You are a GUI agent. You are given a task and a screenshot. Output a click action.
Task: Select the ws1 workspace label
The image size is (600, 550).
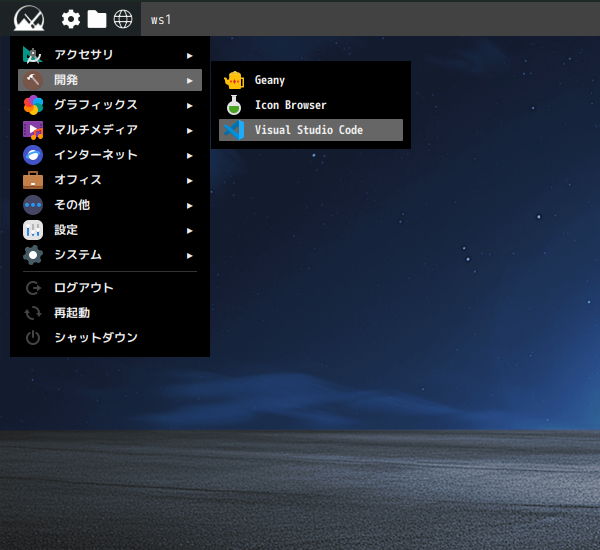pyautogui.click(x=161, y=20)
